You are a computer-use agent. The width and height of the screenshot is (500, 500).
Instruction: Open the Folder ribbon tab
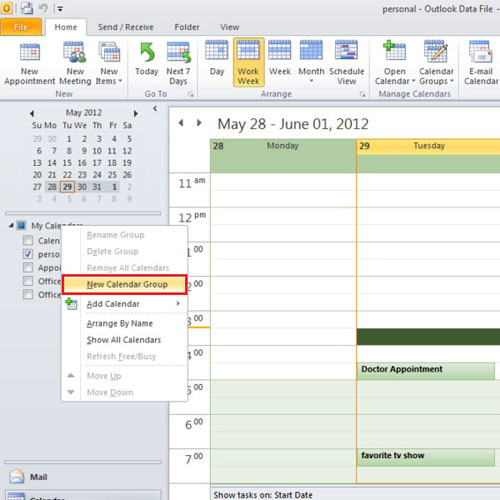[x=187, y=27]
